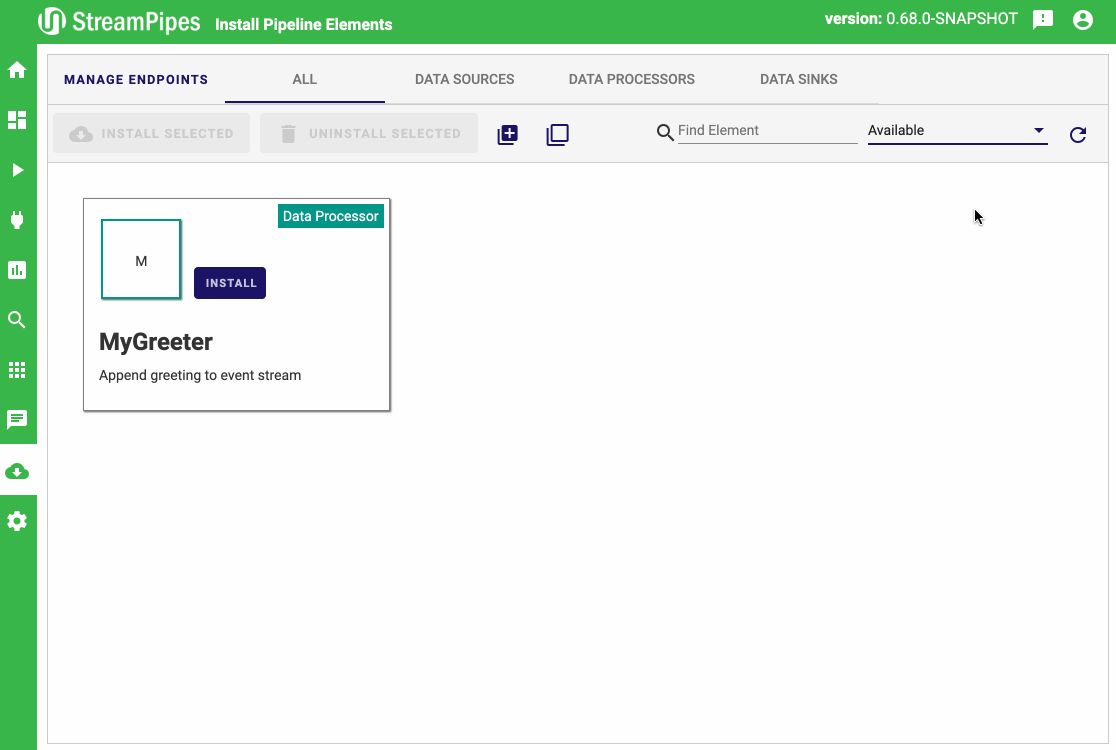Click the Uninstall Selected button
The width and height of the screenshot is (1116, 750).
coord(369,133)
